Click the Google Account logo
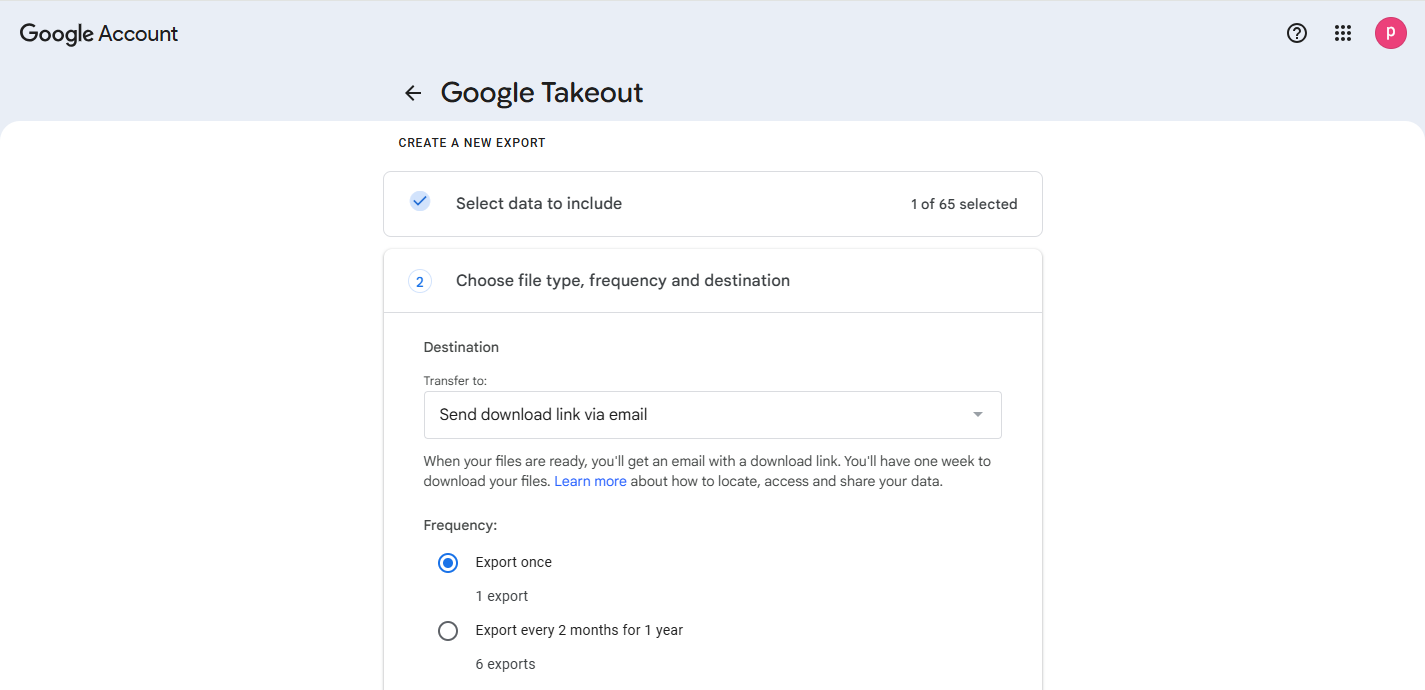1425x690 pixels. coord(99,33)
